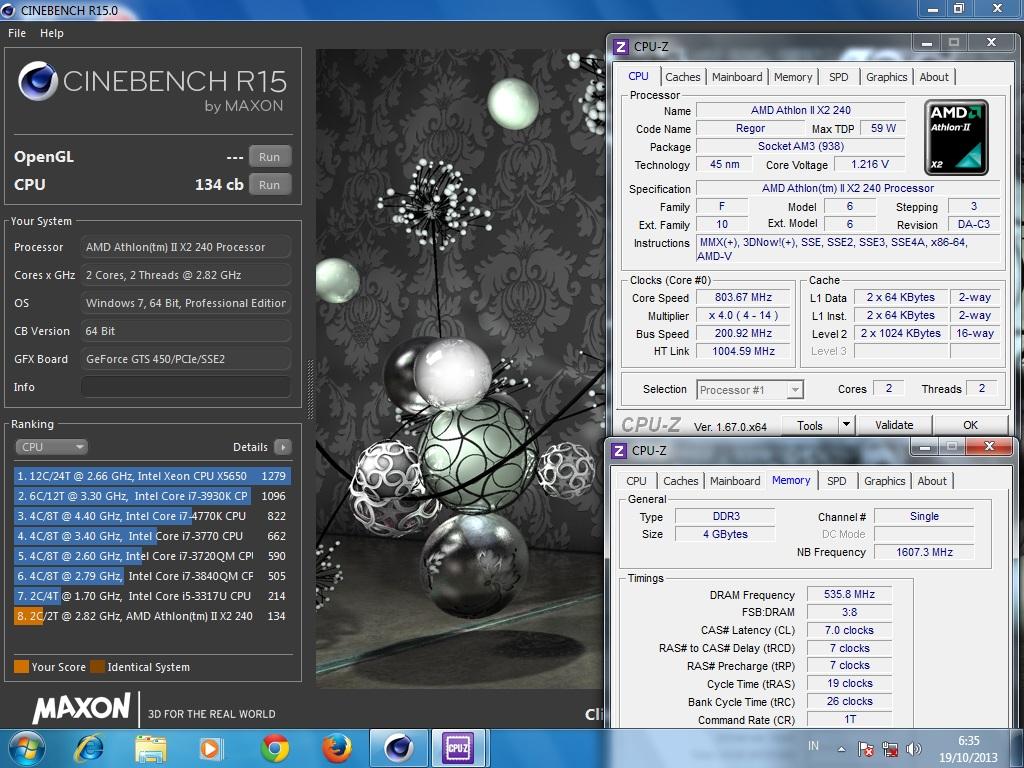
Task: Click the IN language indicator
Action: click(x=813, y=745)
